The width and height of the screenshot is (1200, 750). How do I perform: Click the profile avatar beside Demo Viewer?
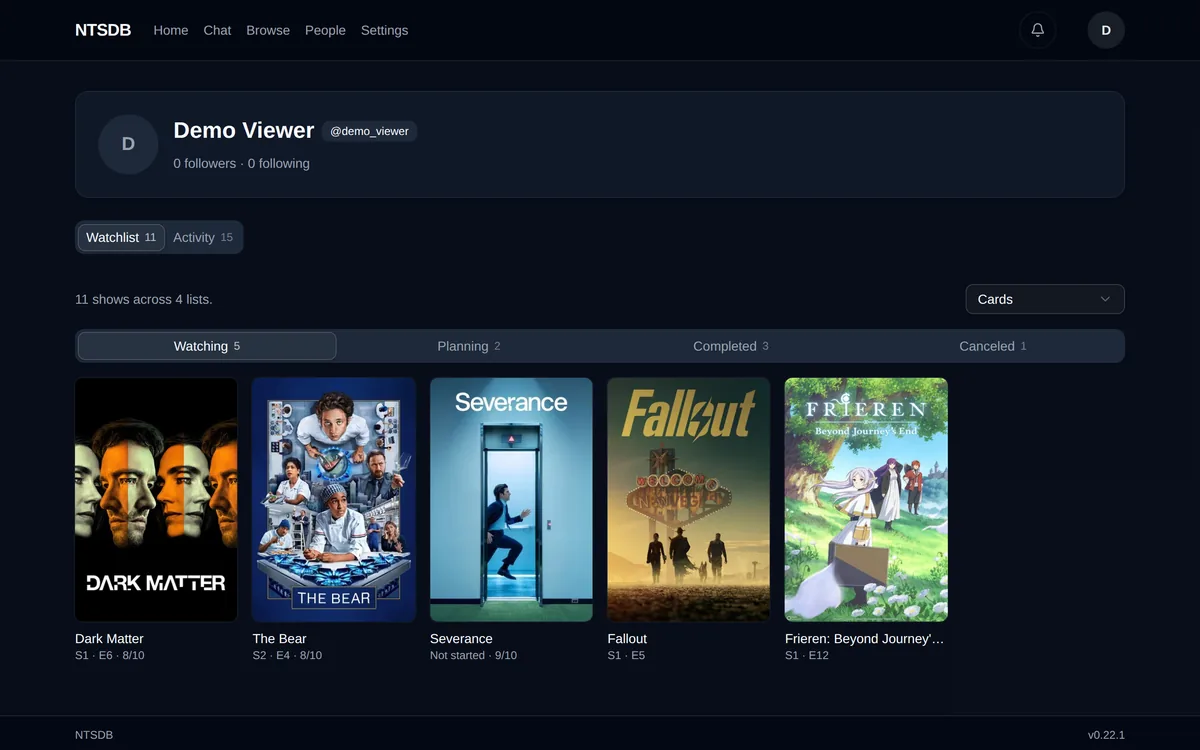[128, 144]
